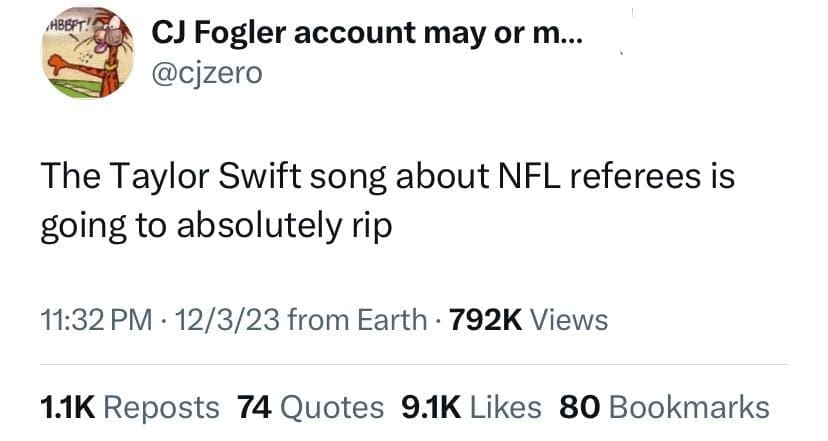This screenshot has width=828, height=441.
Task: Show the 74 Quotes list
Action: click(310, 407)
